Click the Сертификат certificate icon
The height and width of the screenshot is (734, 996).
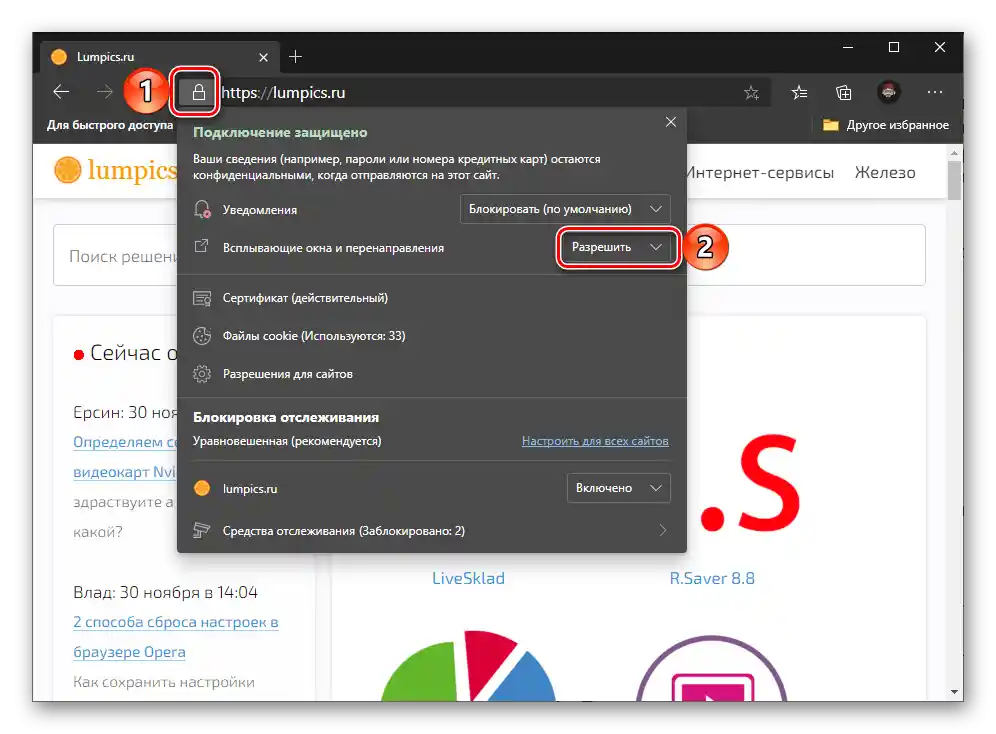[202, 298]
